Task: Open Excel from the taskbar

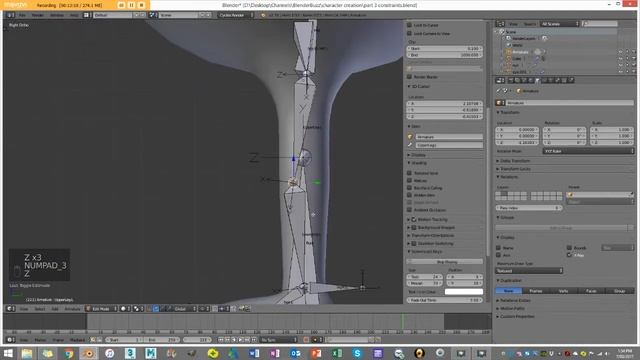Action: point(337,353)
